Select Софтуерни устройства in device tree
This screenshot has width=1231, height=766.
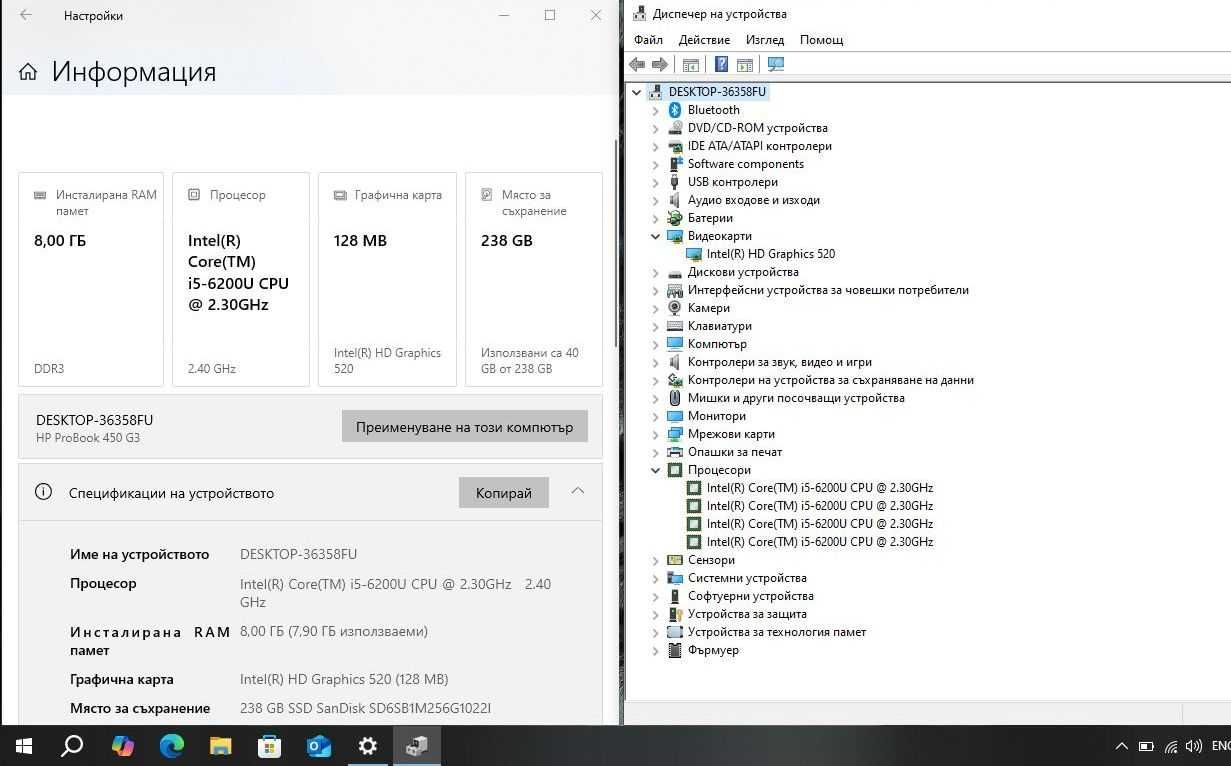(x=751, y=596)
